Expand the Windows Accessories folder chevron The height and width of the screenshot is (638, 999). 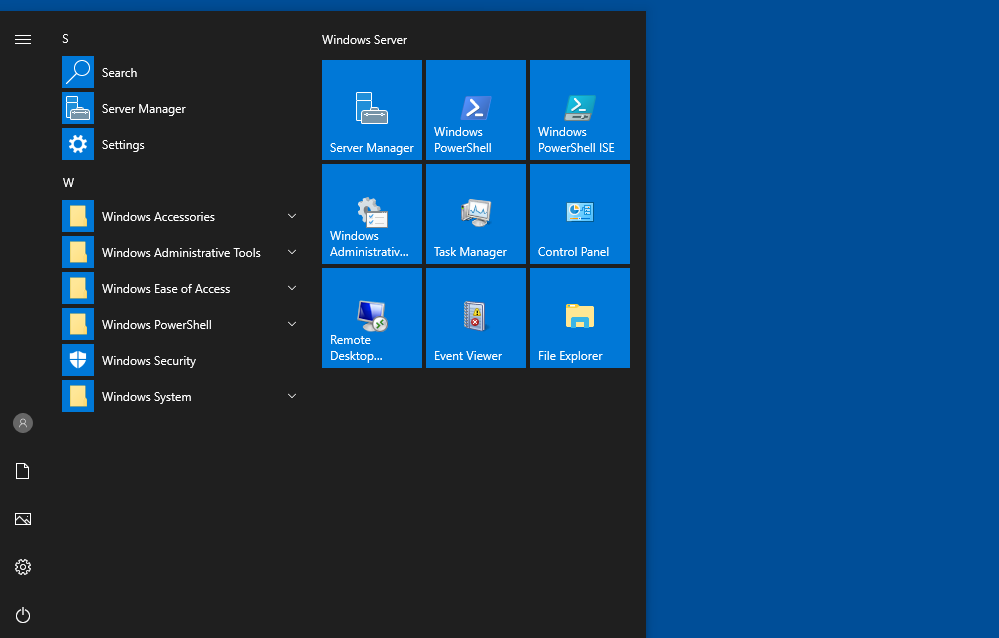[292, 216]
